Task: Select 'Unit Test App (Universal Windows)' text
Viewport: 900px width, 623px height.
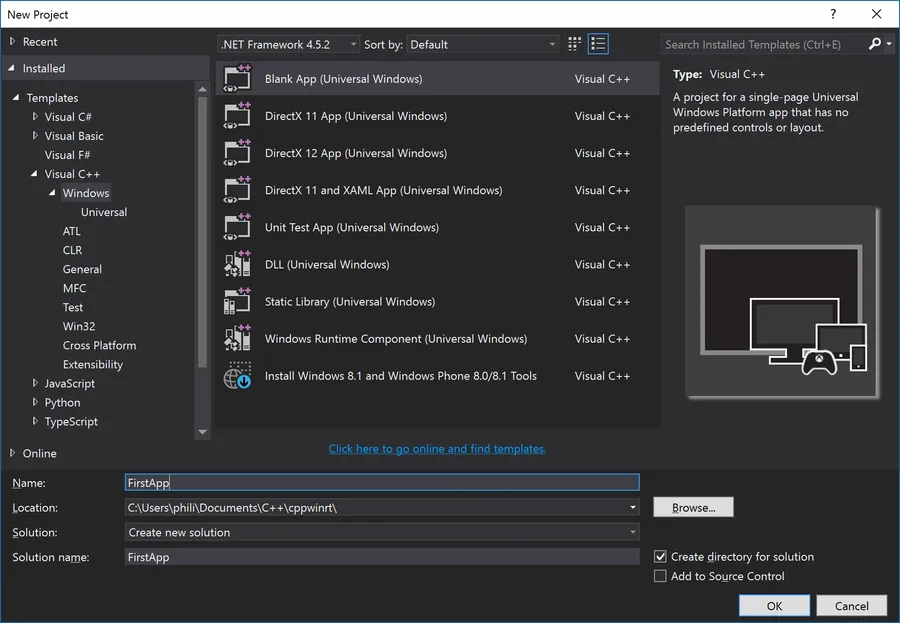Action: 352,227
